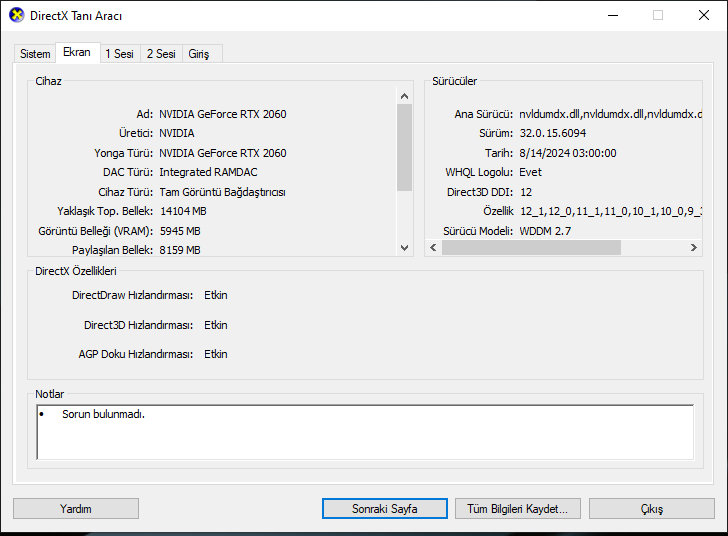Switch to the 1 Sesi tab
Screen dimensions: 728x536
point(119,54)
